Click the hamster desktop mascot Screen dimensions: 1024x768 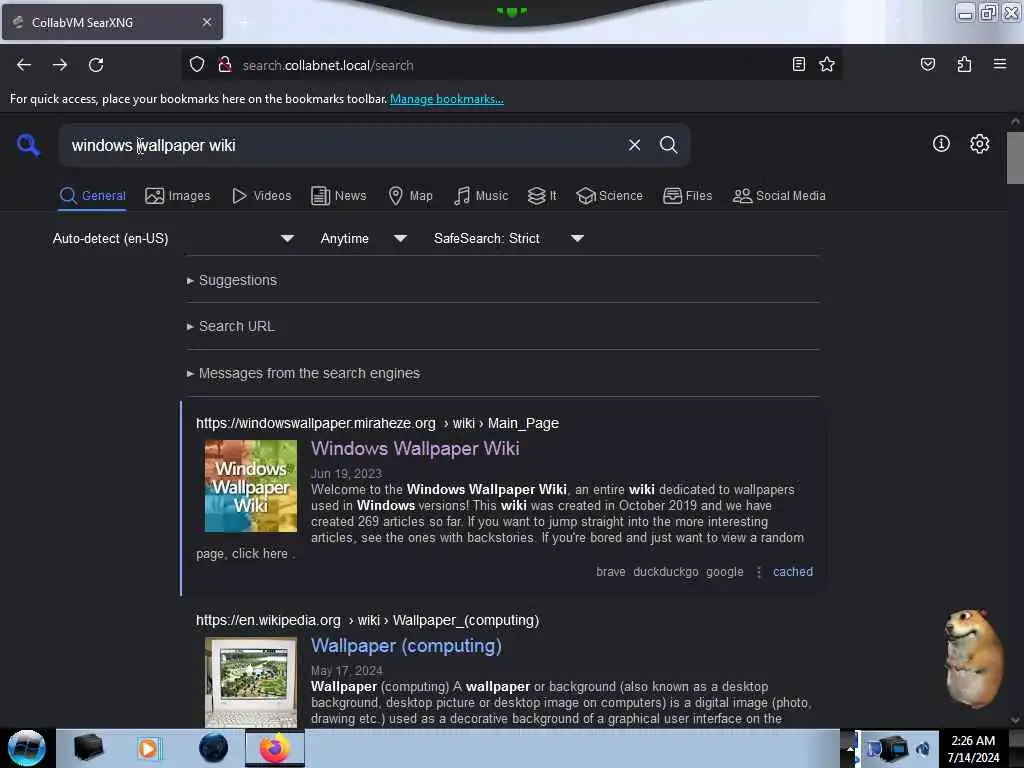point(974,658)
